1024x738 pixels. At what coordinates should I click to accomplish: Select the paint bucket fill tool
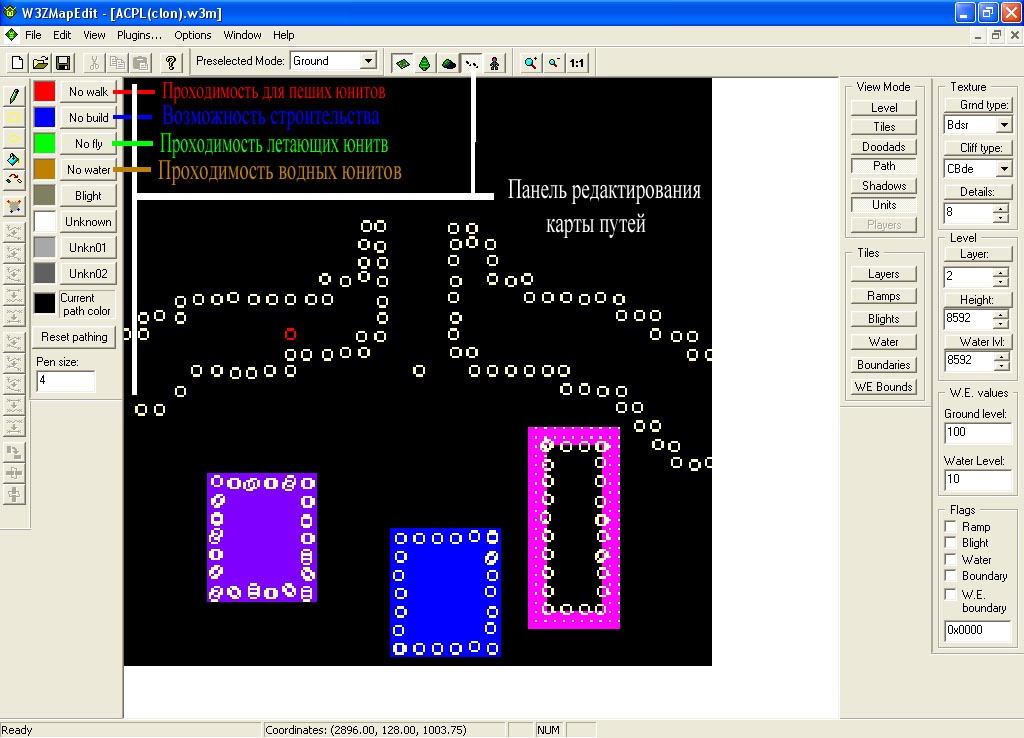pyautogui.click(x=14, y=159)
